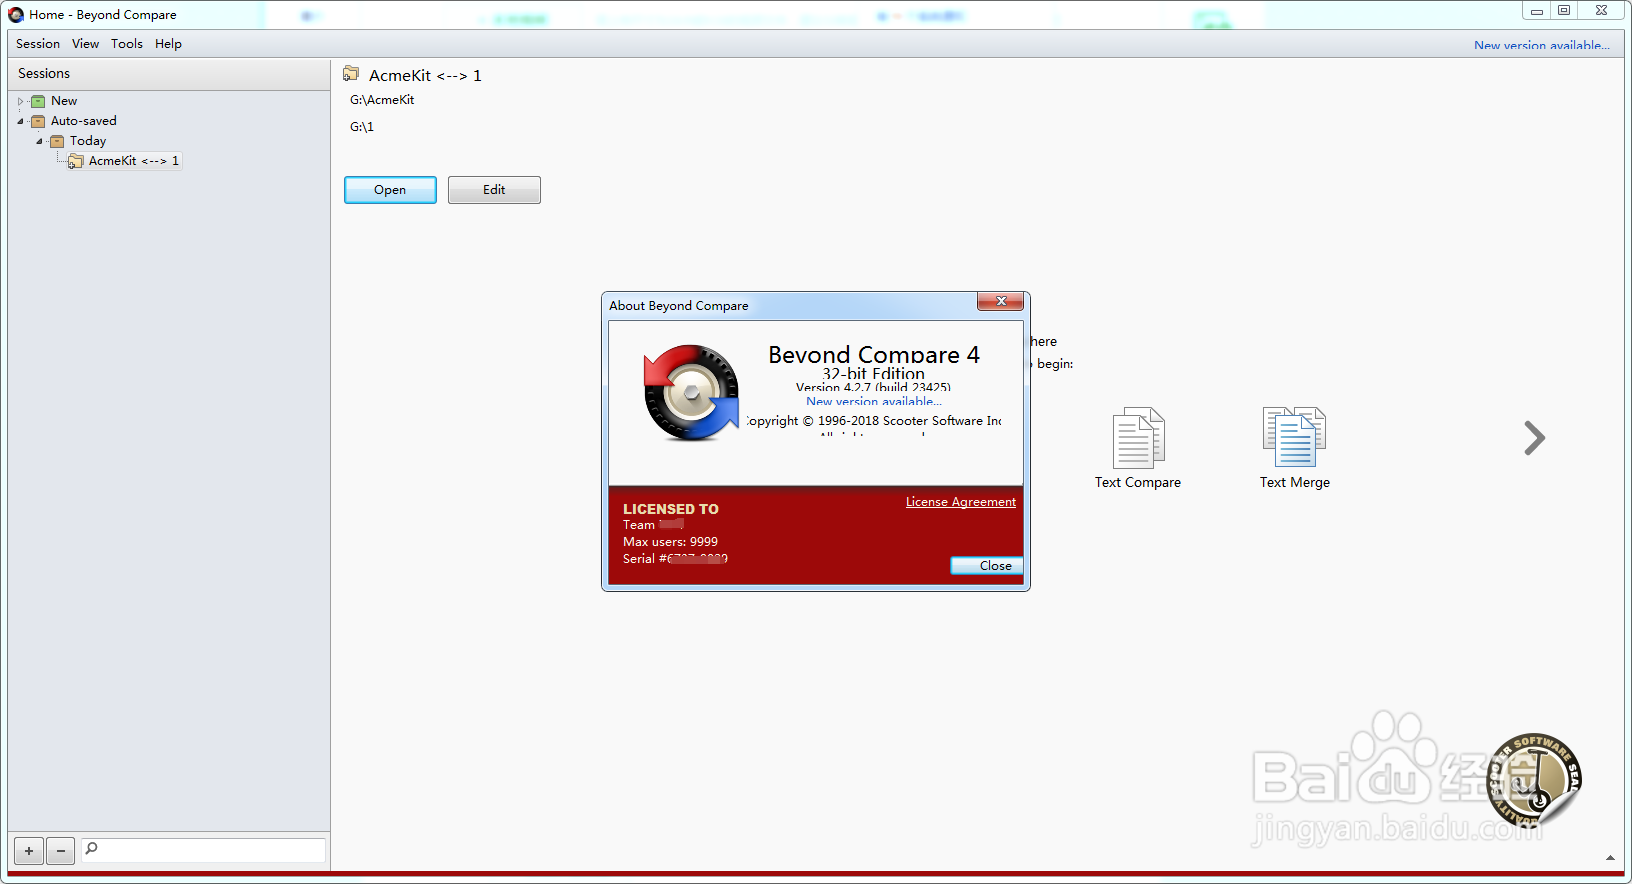The width and height of the screenshot is (1632, 884).
Task: Click the Beyond Compare logo in About dialog
Action: pyautogui.click(x=691, y=393)
